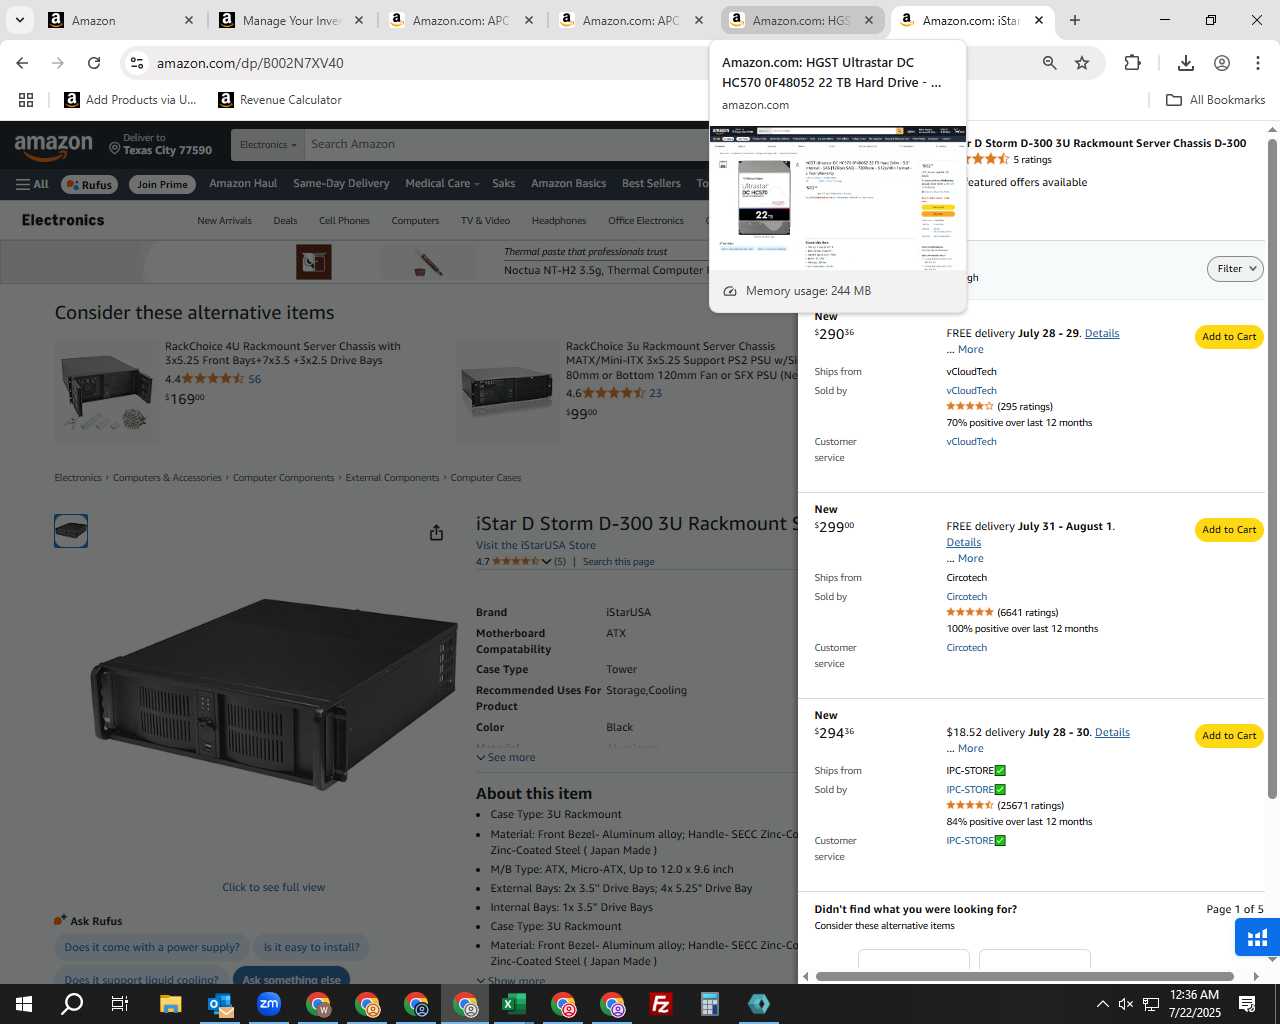Viewport: 1280px width, 1024px height.
Task: Open the All Bookmarks folder
Action: click(x=1216, y=100)
